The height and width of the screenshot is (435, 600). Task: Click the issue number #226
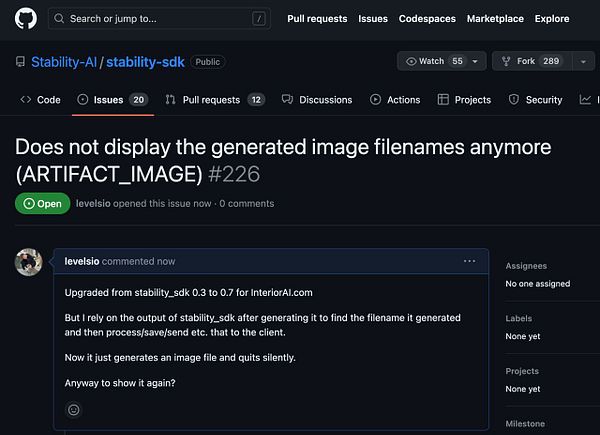[234, 174]
